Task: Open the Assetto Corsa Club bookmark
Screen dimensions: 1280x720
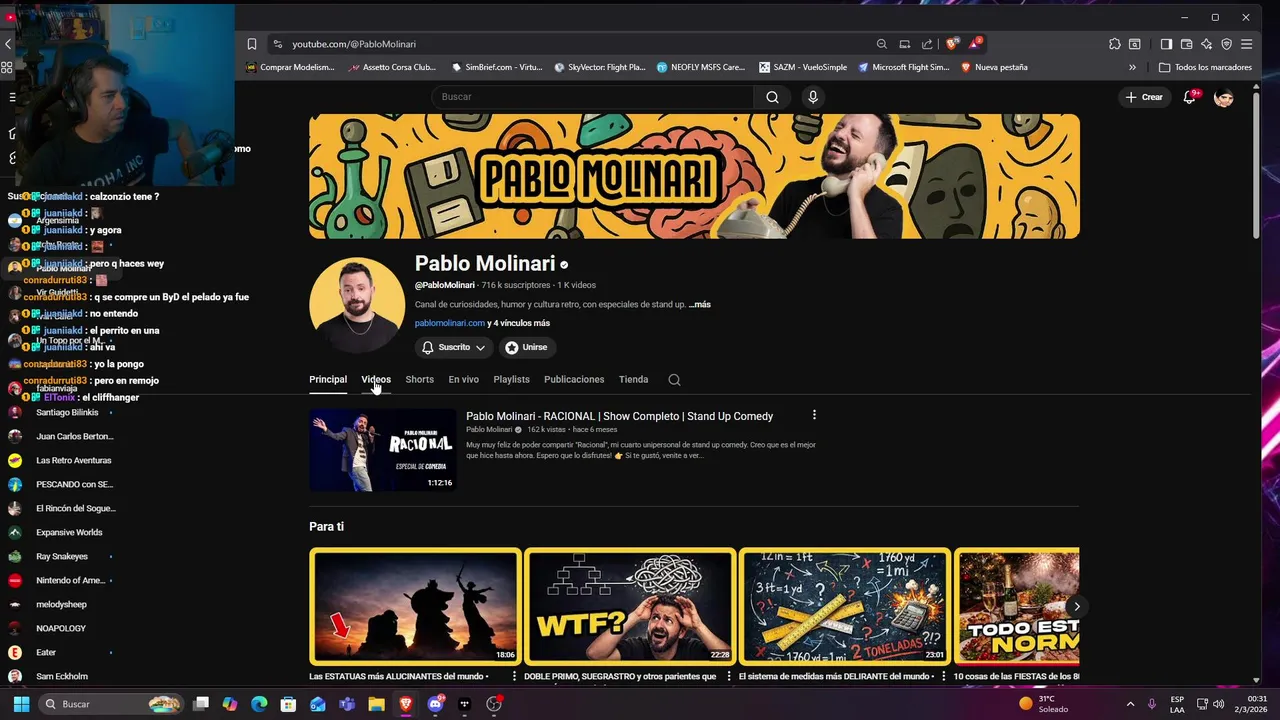Action: point(392,67)
